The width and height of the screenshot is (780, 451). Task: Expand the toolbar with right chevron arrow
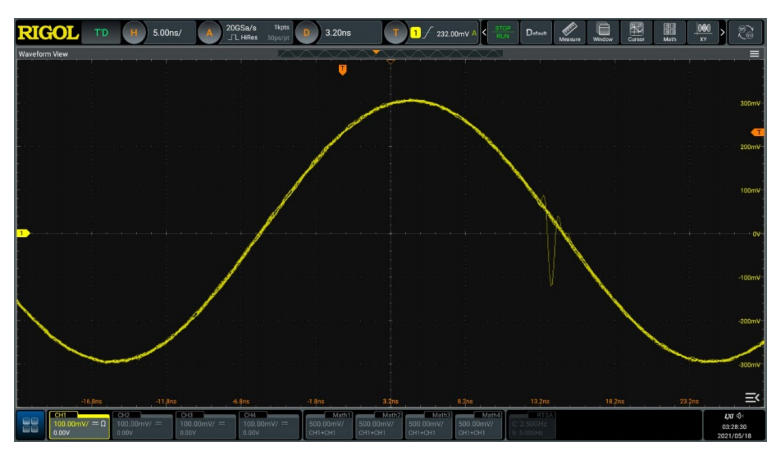click(x=722, y=32)
